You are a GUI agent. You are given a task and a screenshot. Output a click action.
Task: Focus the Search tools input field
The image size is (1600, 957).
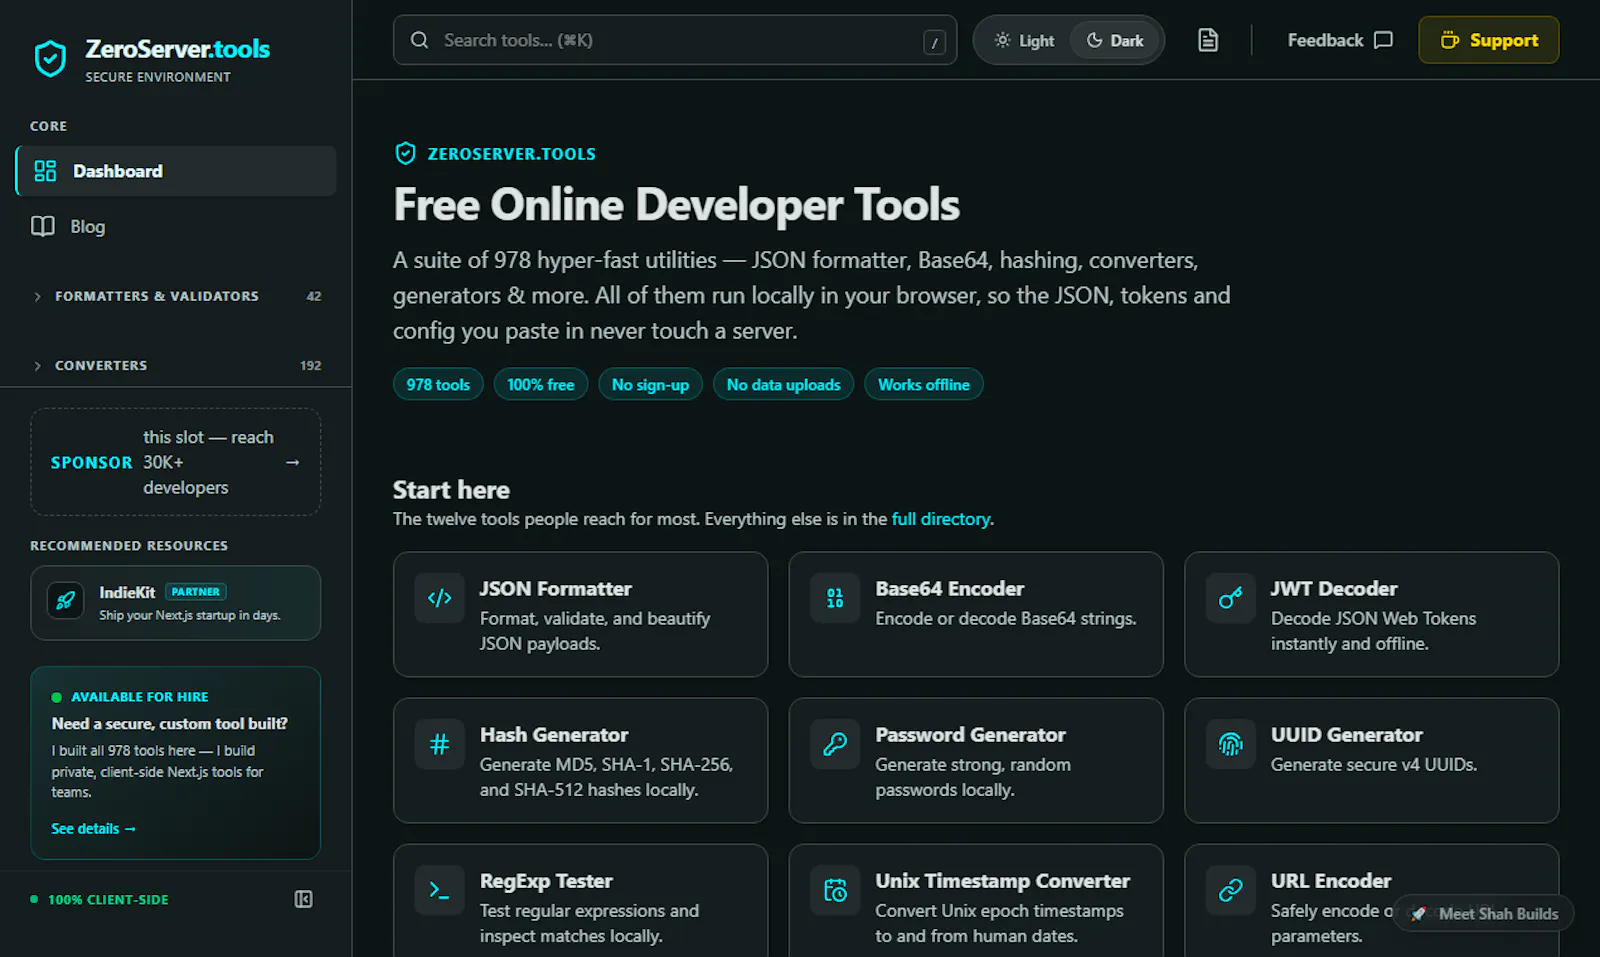coord(675,40)
